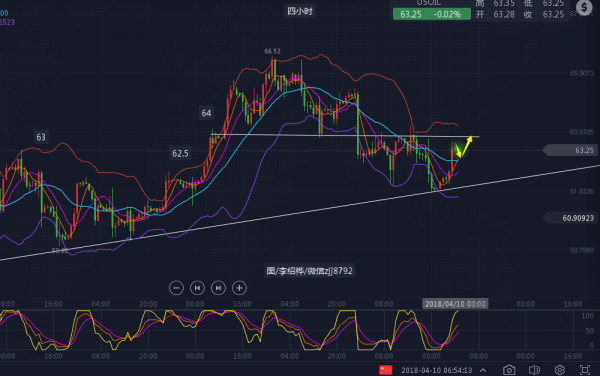Click the 61.8336 axis value
Image resolution: width=600 pixels, height=376 pixels.
[582, 191]
